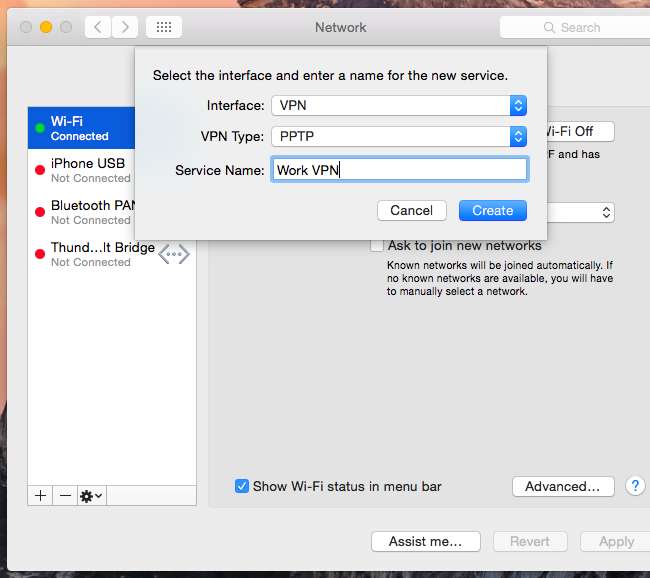Viewport: 650px width, 578px height.
Task: Select iPhone USB service
Action: click(x=80, y=170)
